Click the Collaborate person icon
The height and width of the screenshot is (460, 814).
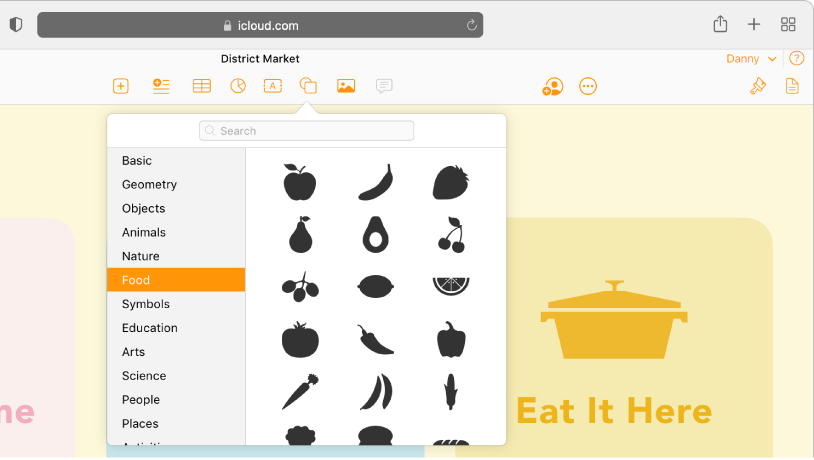(553, 87)
